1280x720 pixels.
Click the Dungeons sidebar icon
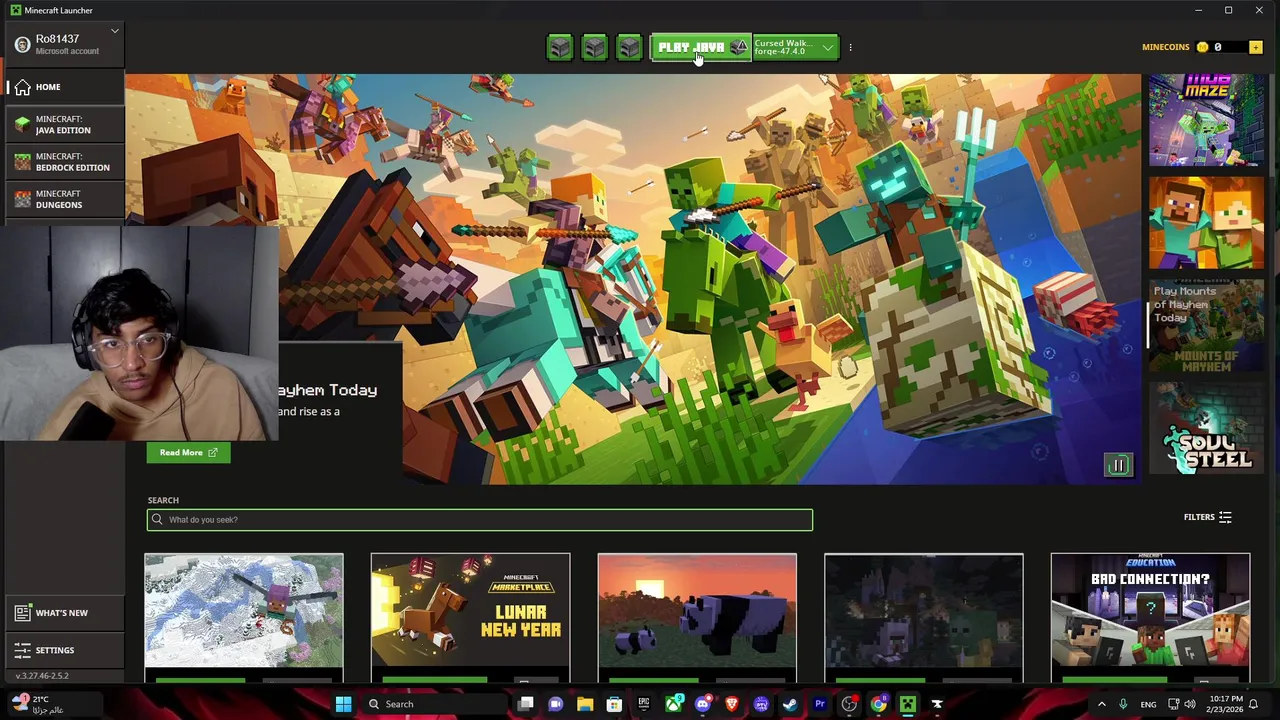22,199
